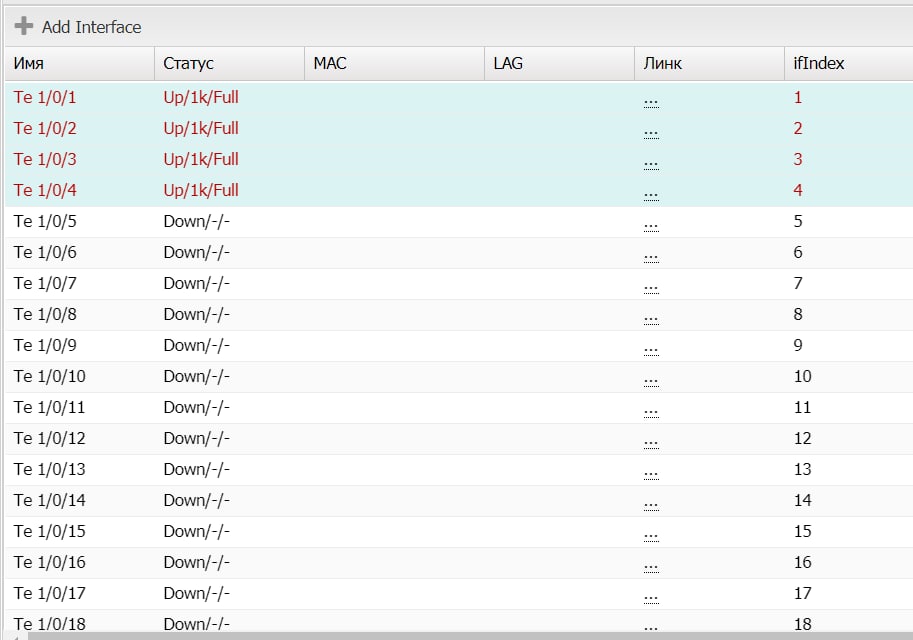Open the link dots for Te 1/0/17
Screen dimensions: 913x640
click(x=651, y=599)
